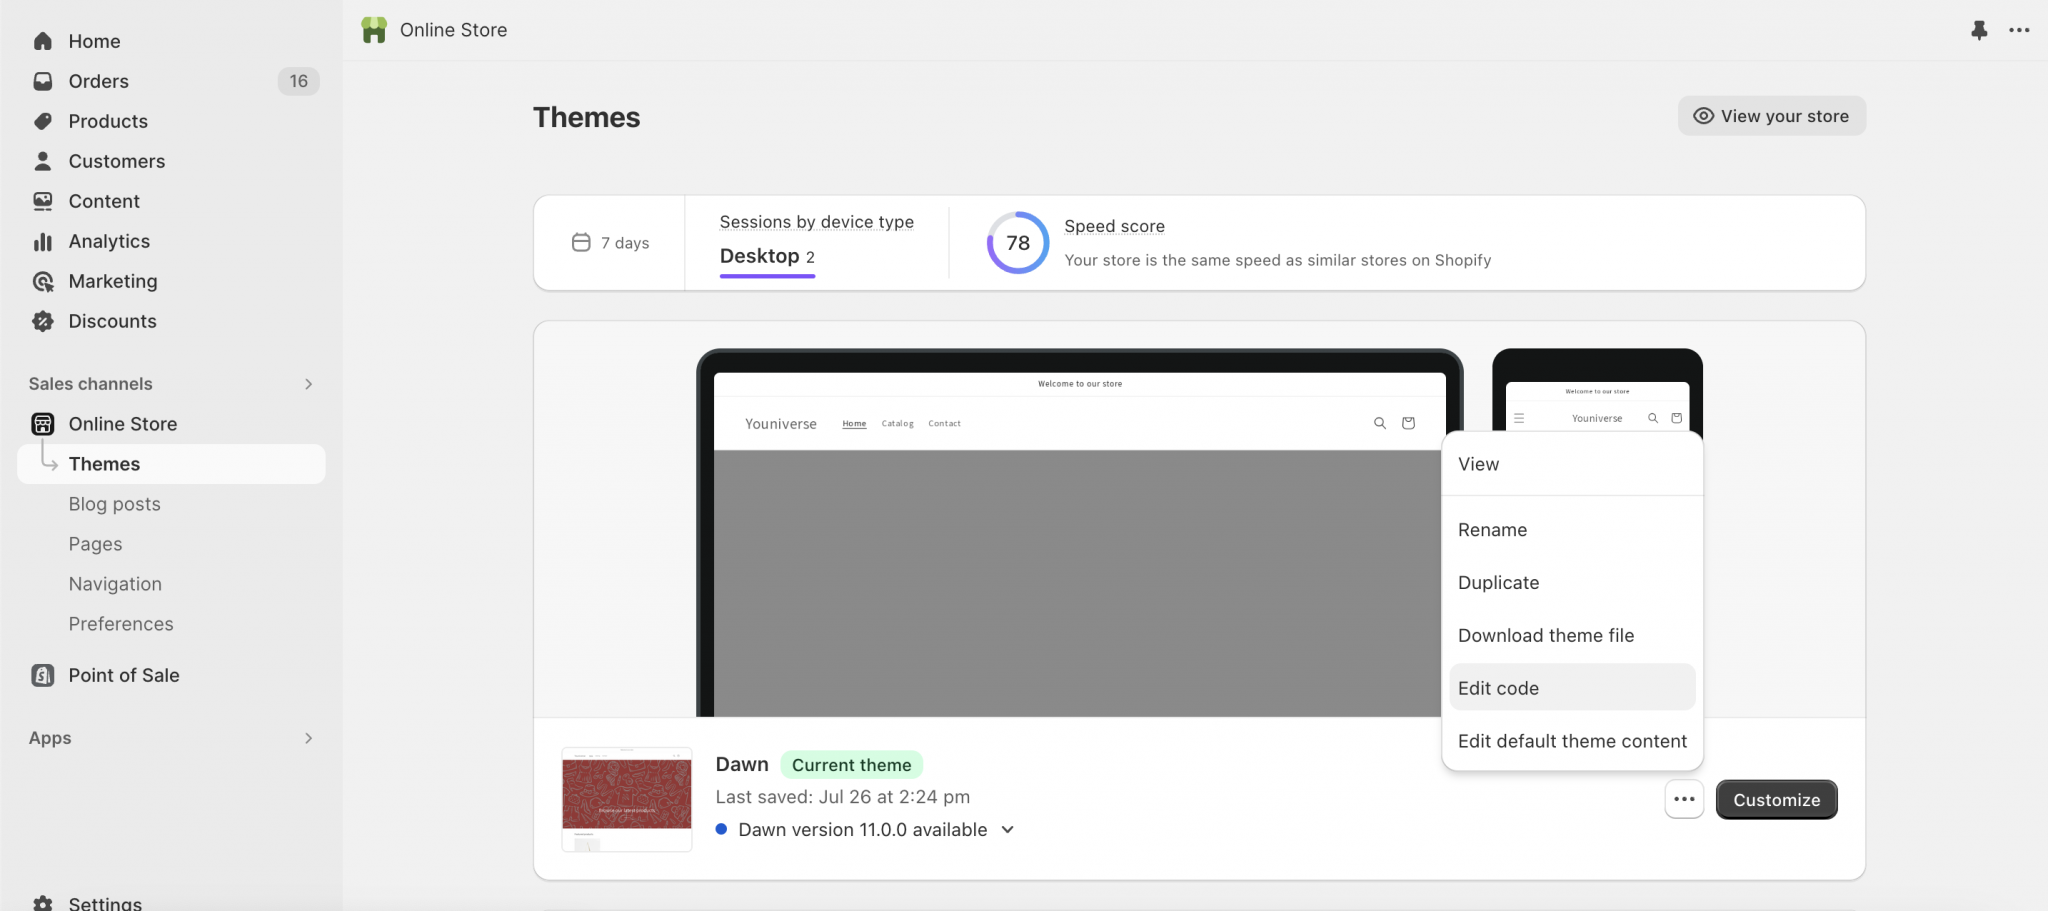This screenshot has width=2048, height=911.
Task: Click the Products tag icon
Action: click(x=43, y=121)
